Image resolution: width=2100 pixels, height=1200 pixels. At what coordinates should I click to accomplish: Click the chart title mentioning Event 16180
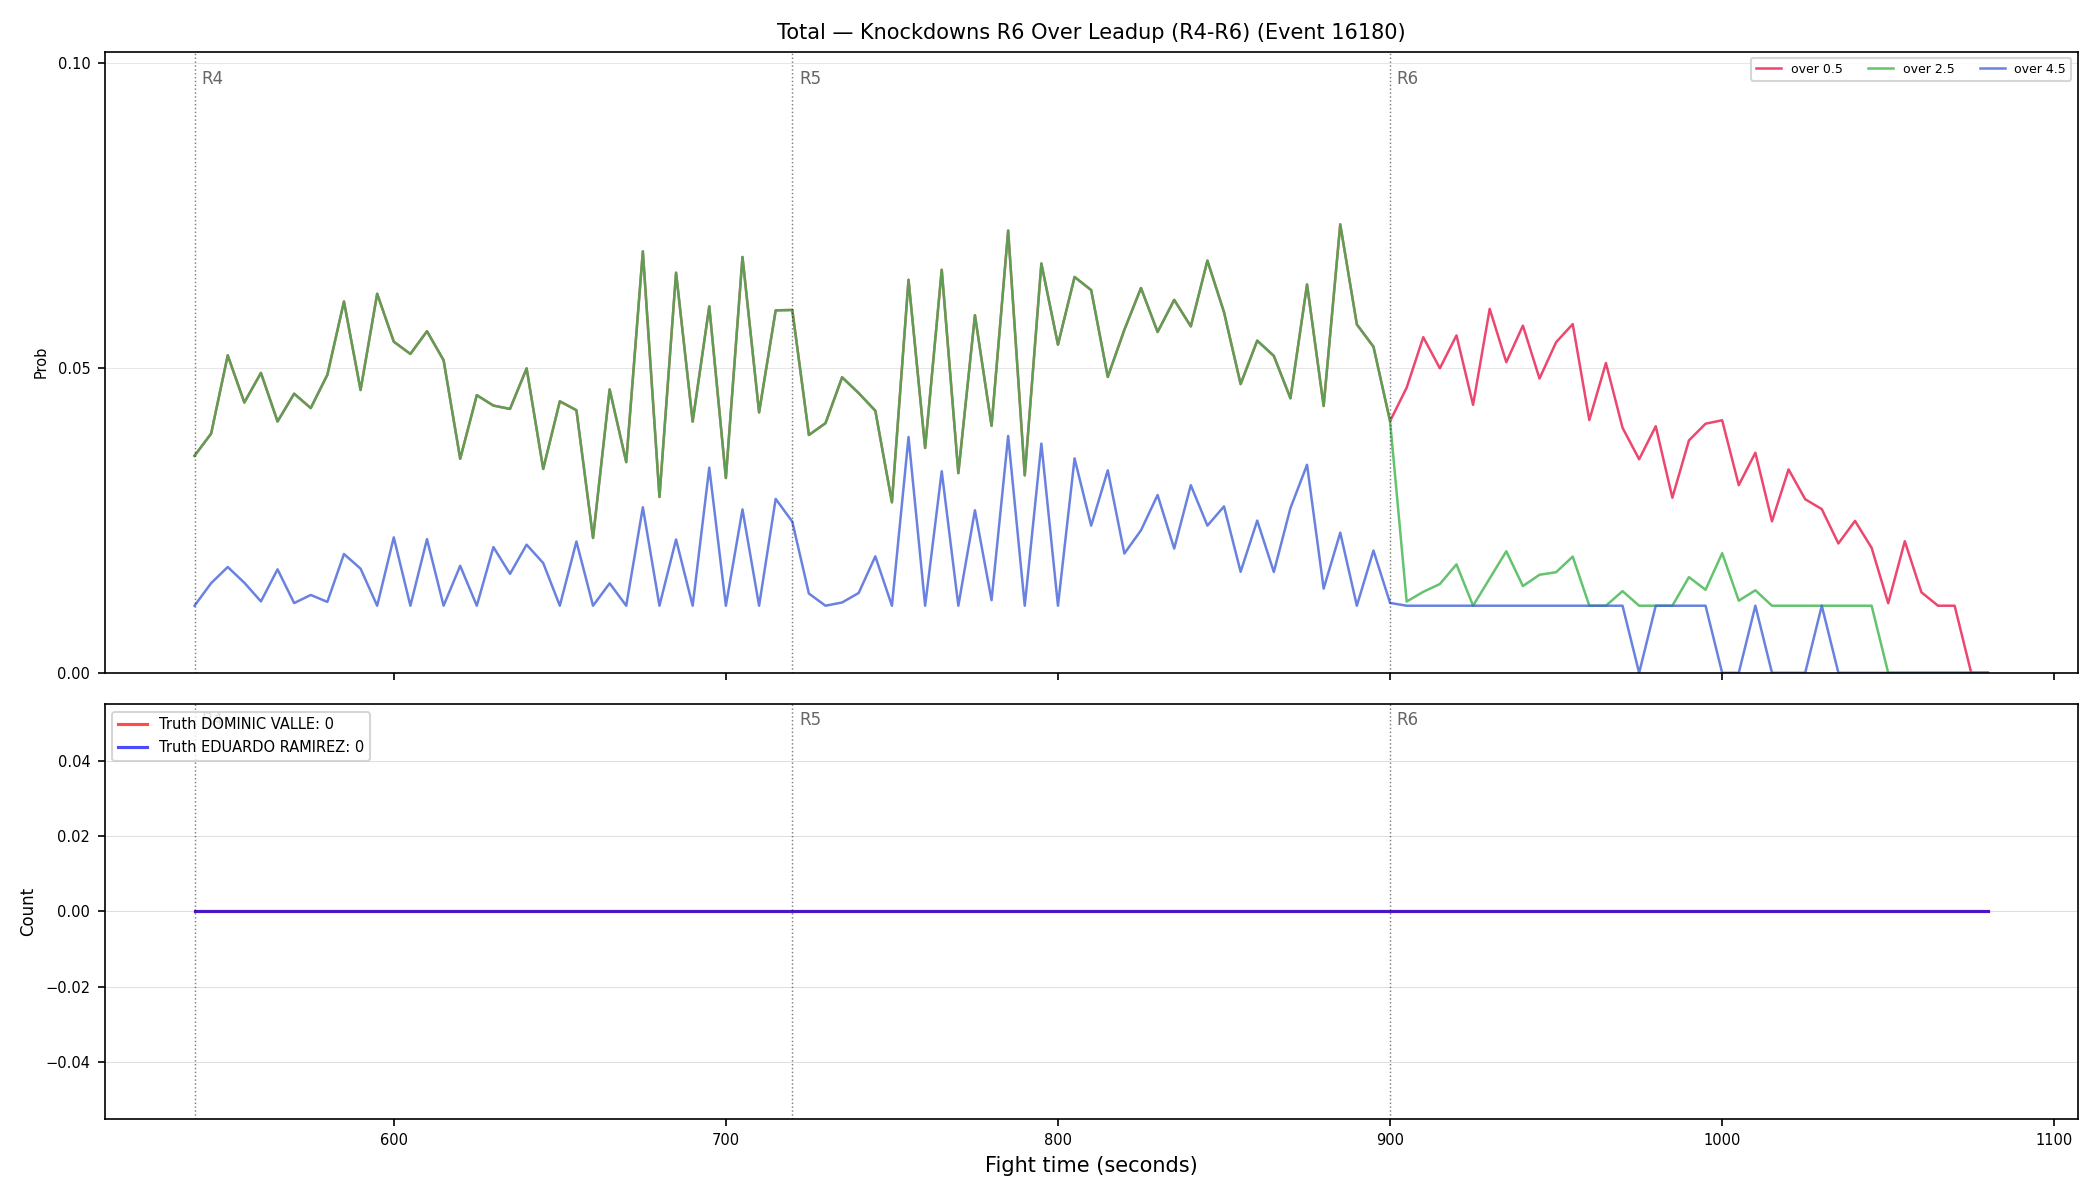[x=1091, y=32]
